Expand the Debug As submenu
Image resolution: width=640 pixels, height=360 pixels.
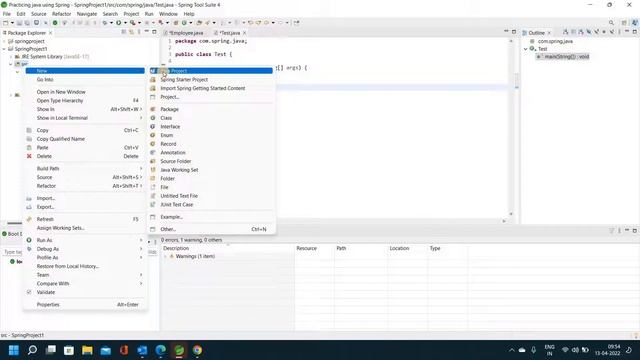pos(85,249)
